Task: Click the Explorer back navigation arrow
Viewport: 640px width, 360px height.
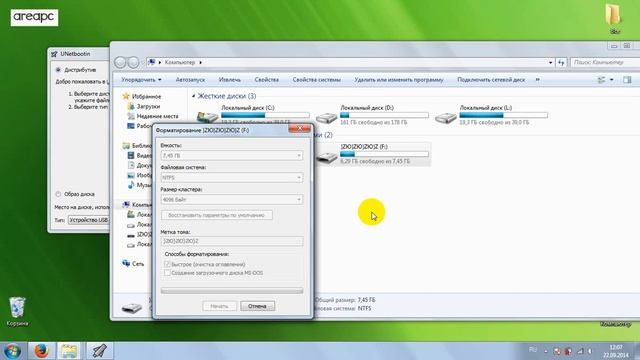Action: click(x=120, y=62)
